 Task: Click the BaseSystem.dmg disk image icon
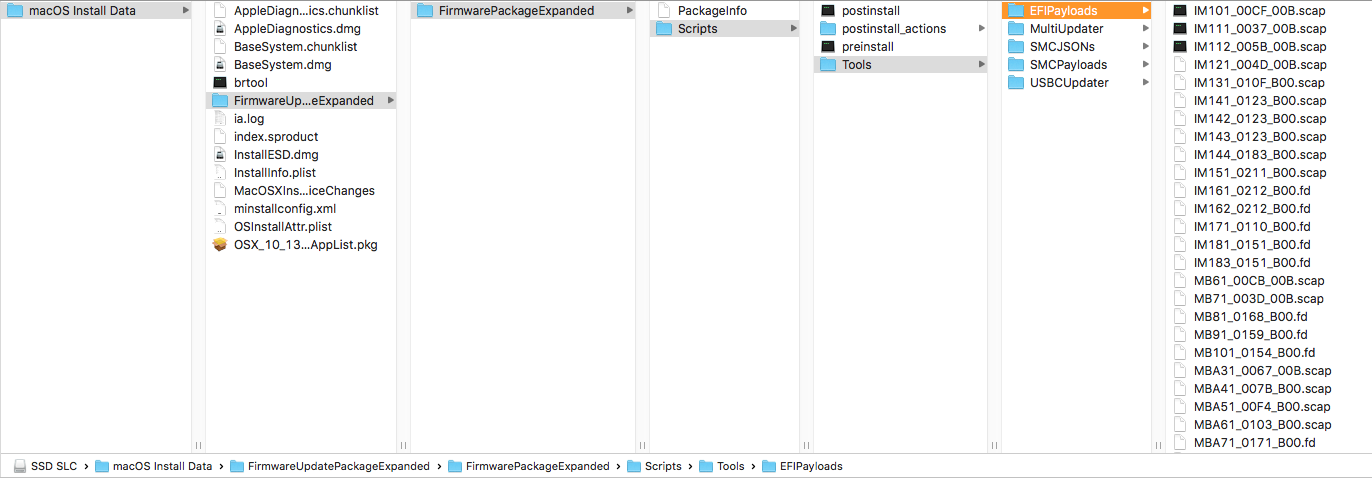(x=220, y=65)
